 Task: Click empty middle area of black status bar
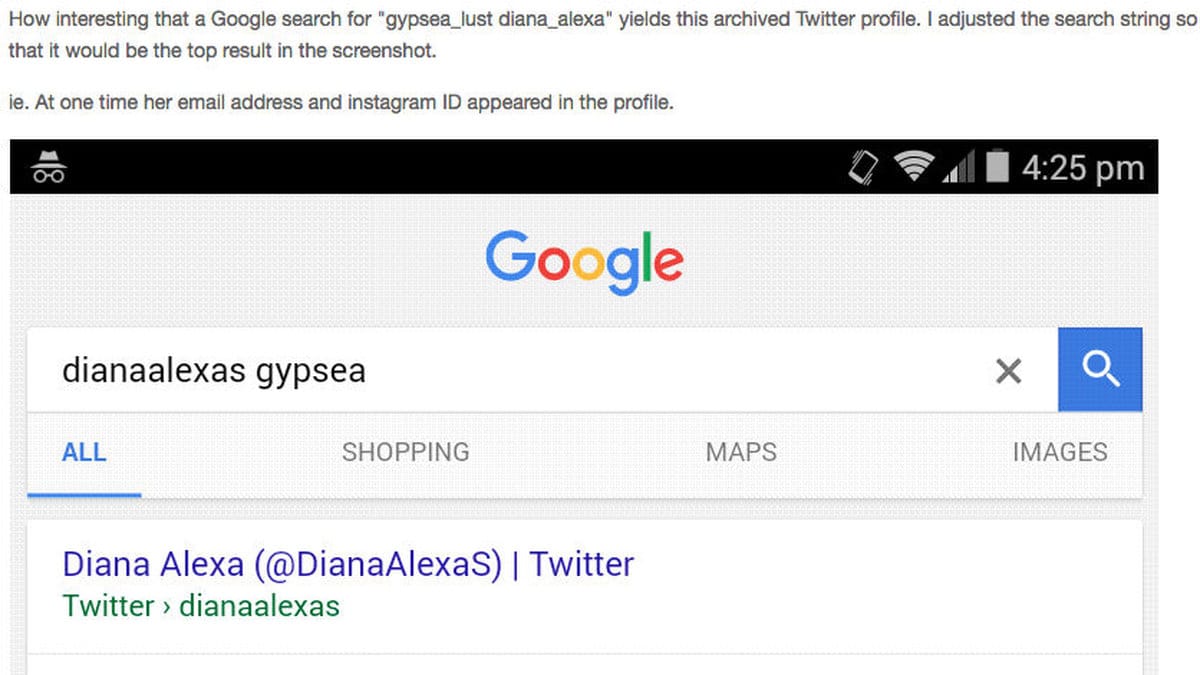[450, 167]
